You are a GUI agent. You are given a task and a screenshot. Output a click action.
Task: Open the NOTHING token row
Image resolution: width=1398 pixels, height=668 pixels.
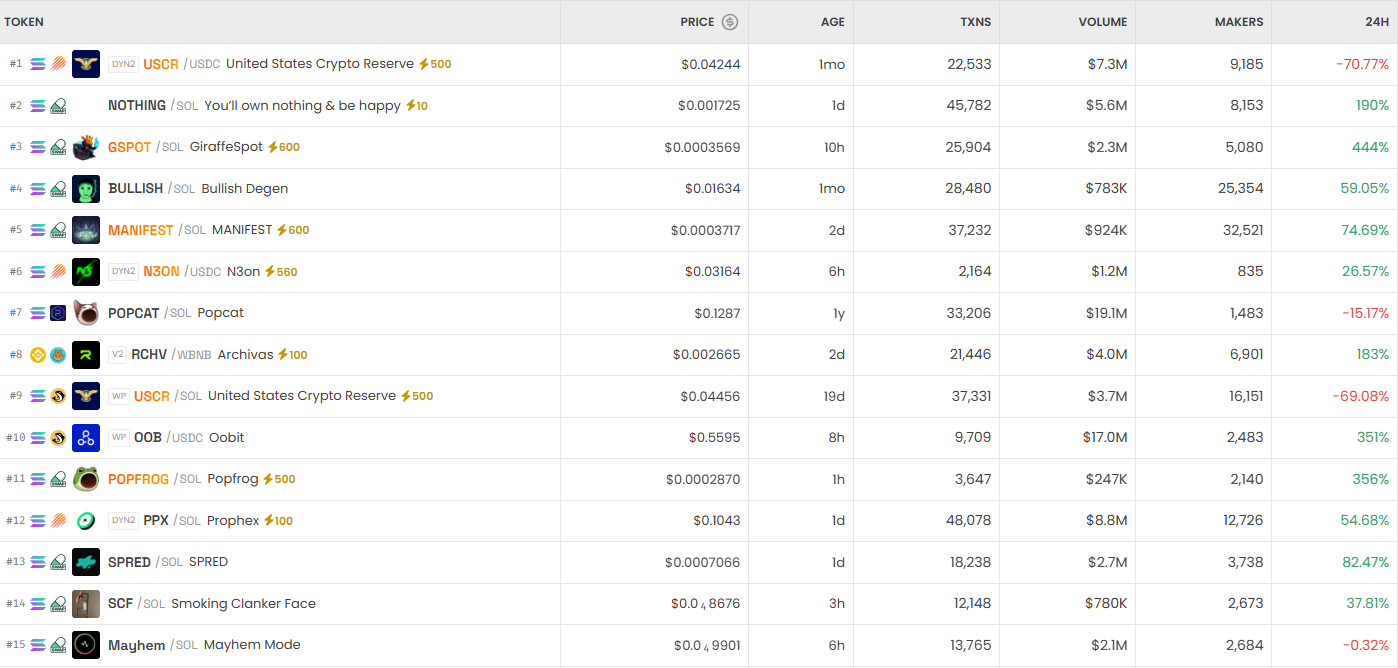[137, 105]
